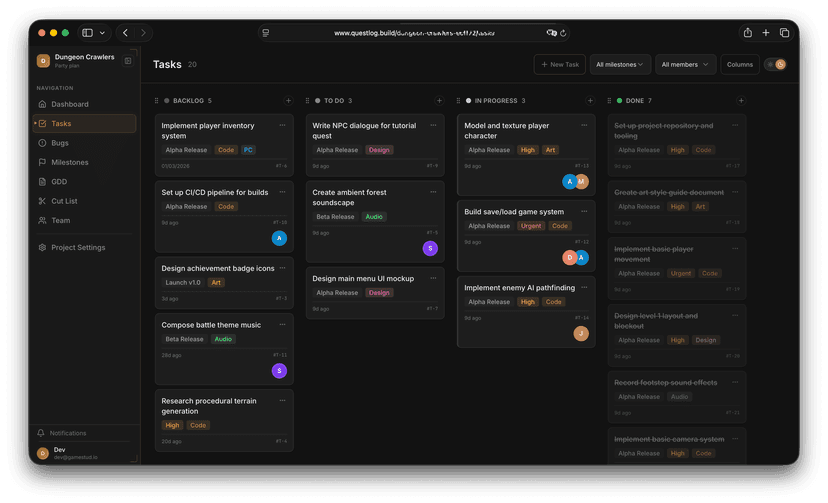Click the Urgent tag on Build save/load card
828x503 pixels.
(531, 226)
